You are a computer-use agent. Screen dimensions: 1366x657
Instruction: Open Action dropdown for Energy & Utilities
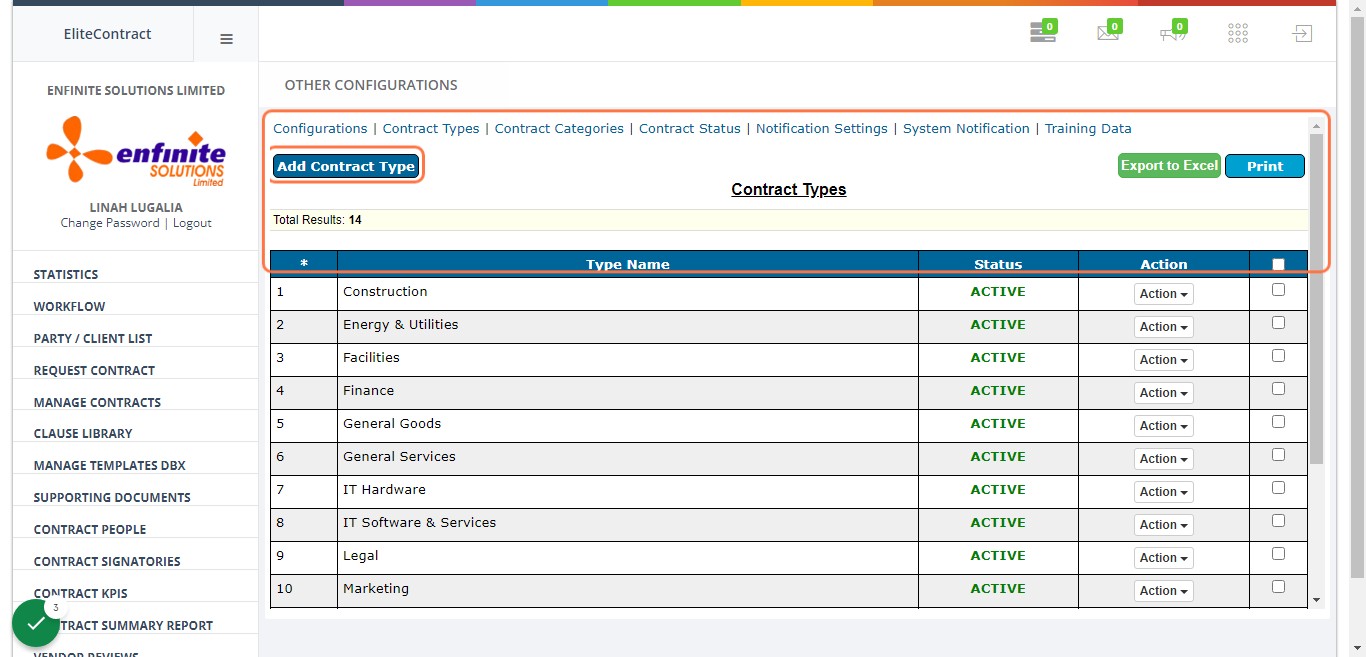point(1164,327)
